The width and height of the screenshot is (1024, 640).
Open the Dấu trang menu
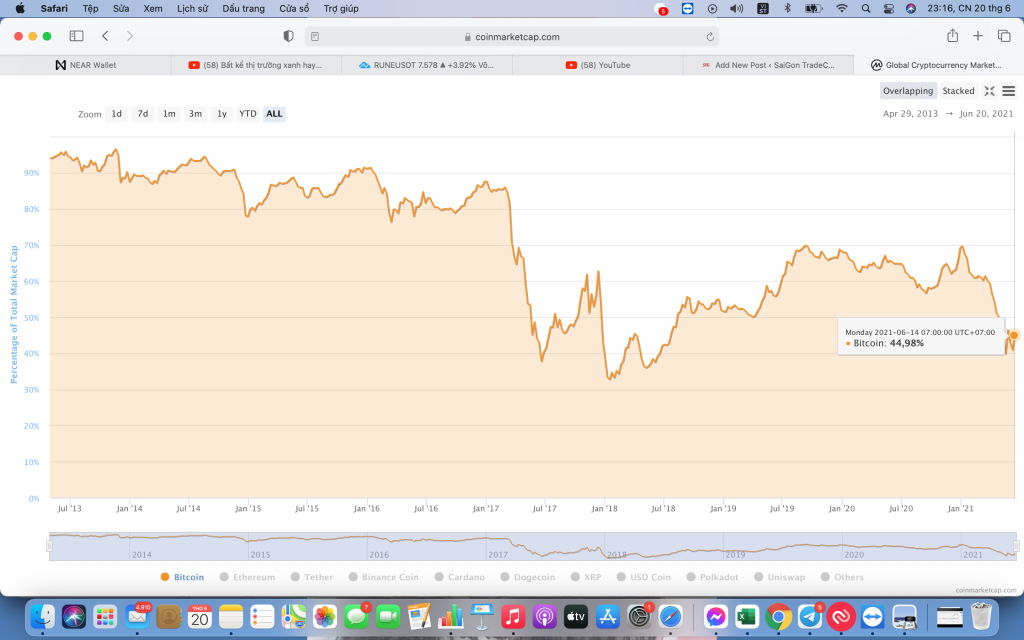point(243,8)
